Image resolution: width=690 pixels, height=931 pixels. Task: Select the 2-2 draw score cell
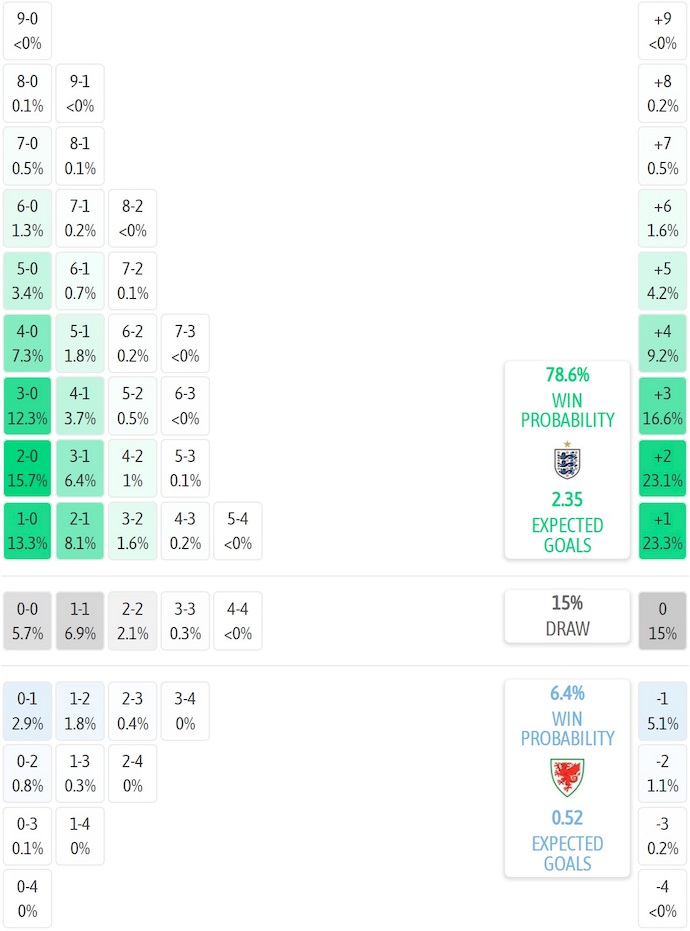coord(132,621)
